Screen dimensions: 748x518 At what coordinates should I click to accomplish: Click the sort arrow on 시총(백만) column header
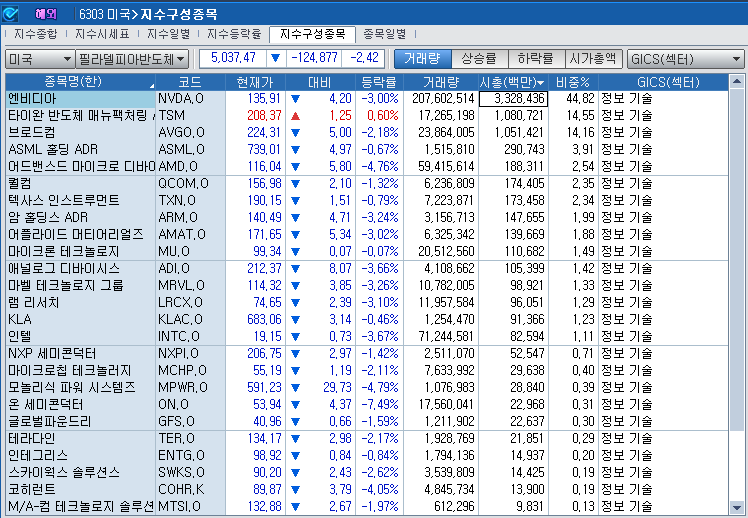541,82
